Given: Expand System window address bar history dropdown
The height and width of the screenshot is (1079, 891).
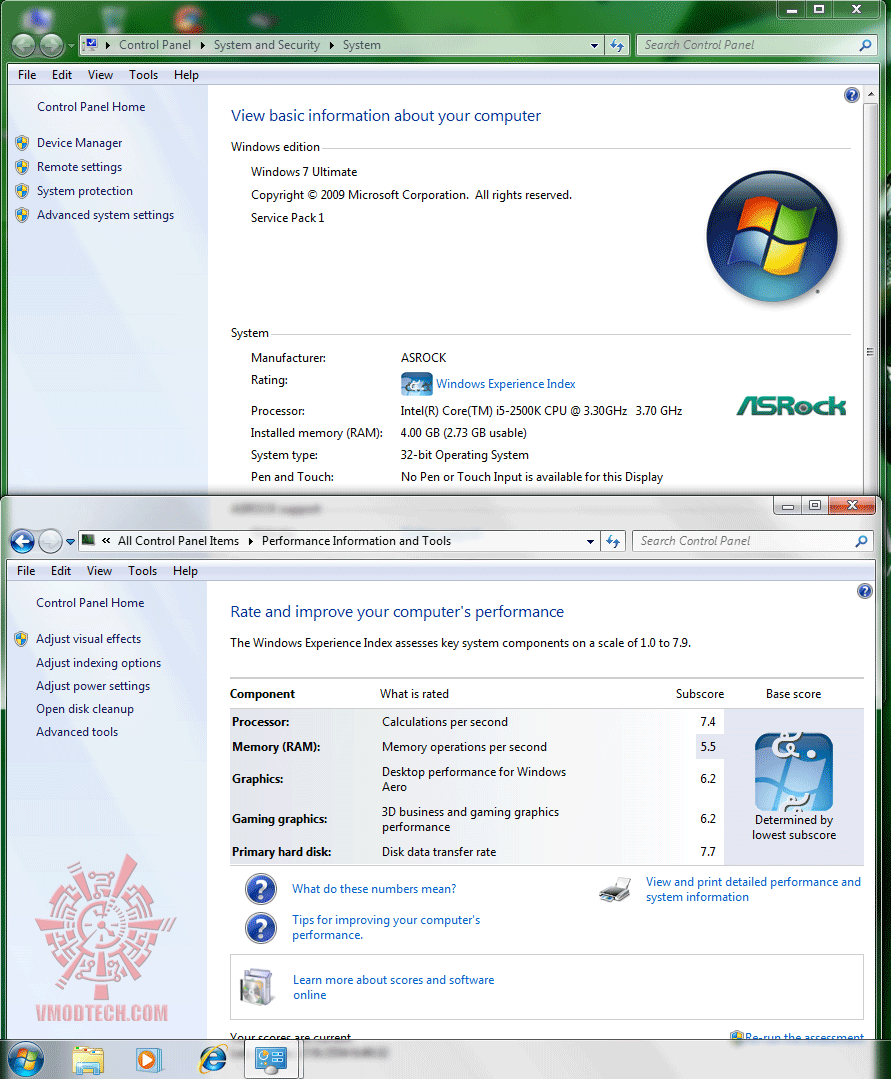Looking at the screenshot, I should tap(594, 45).
